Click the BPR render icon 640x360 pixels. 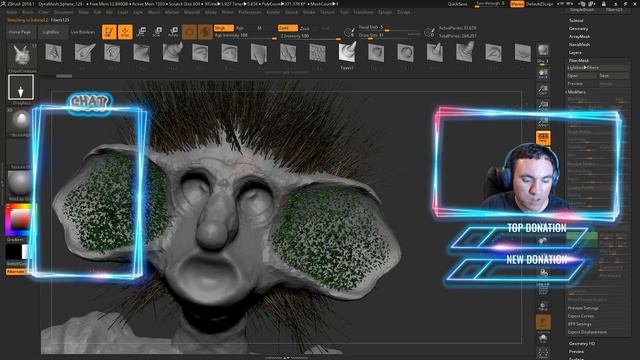pos(543,51)
